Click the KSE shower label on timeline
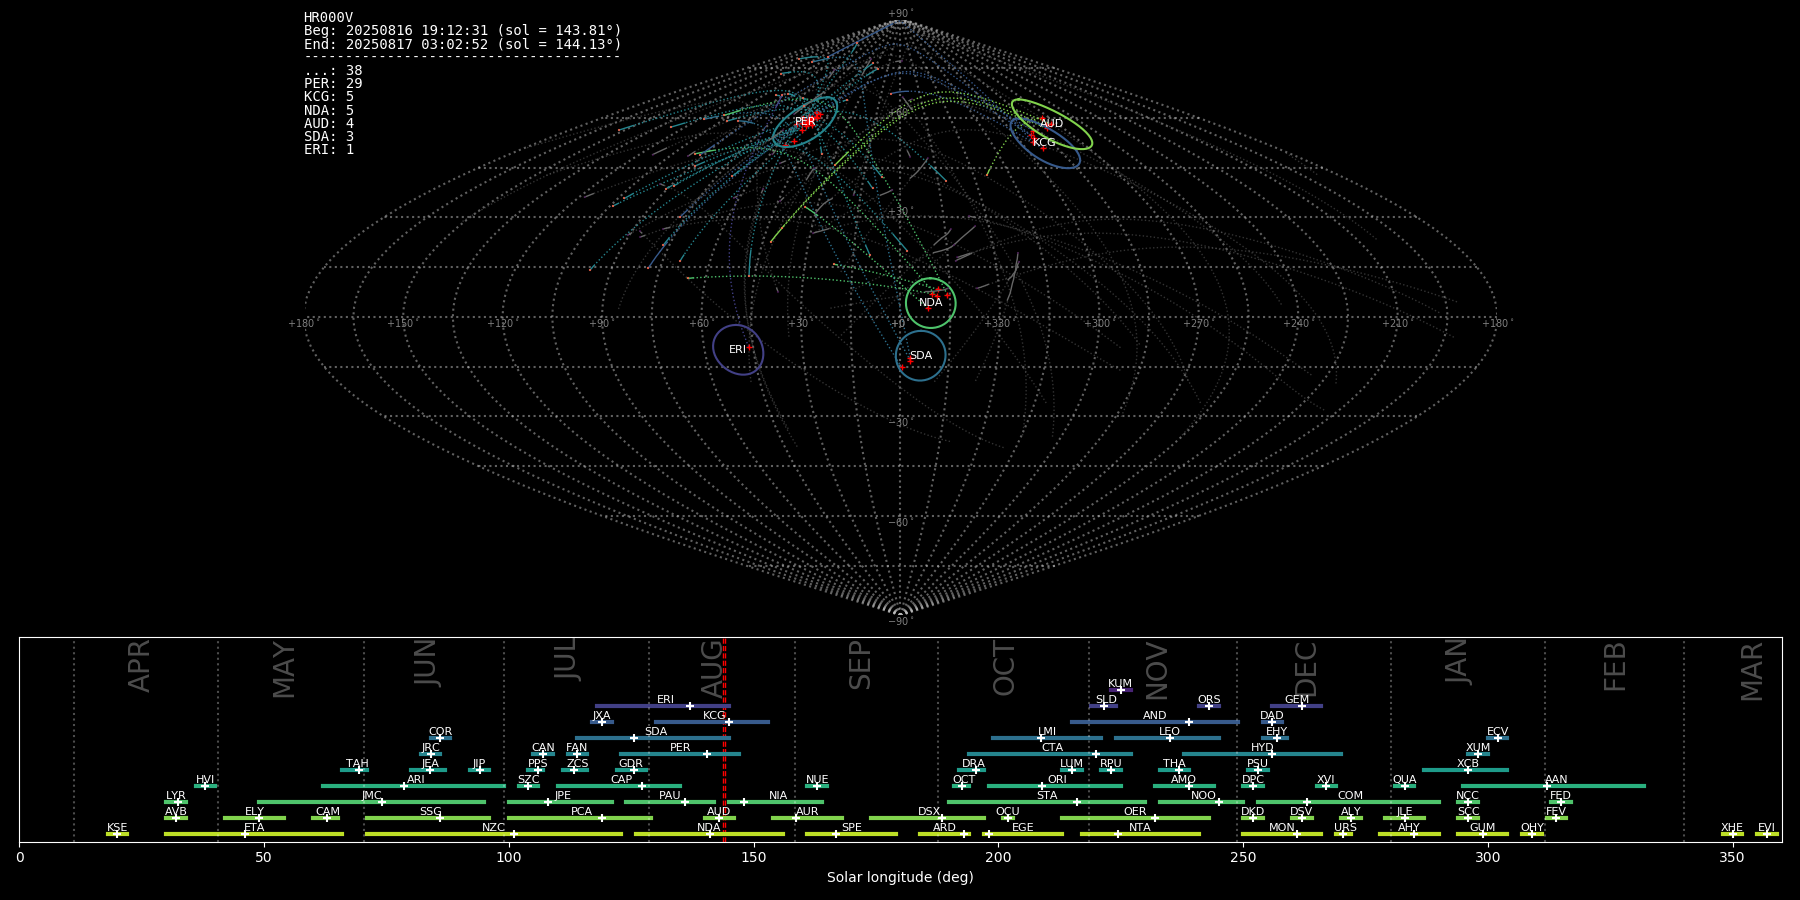 click(117, 828)
